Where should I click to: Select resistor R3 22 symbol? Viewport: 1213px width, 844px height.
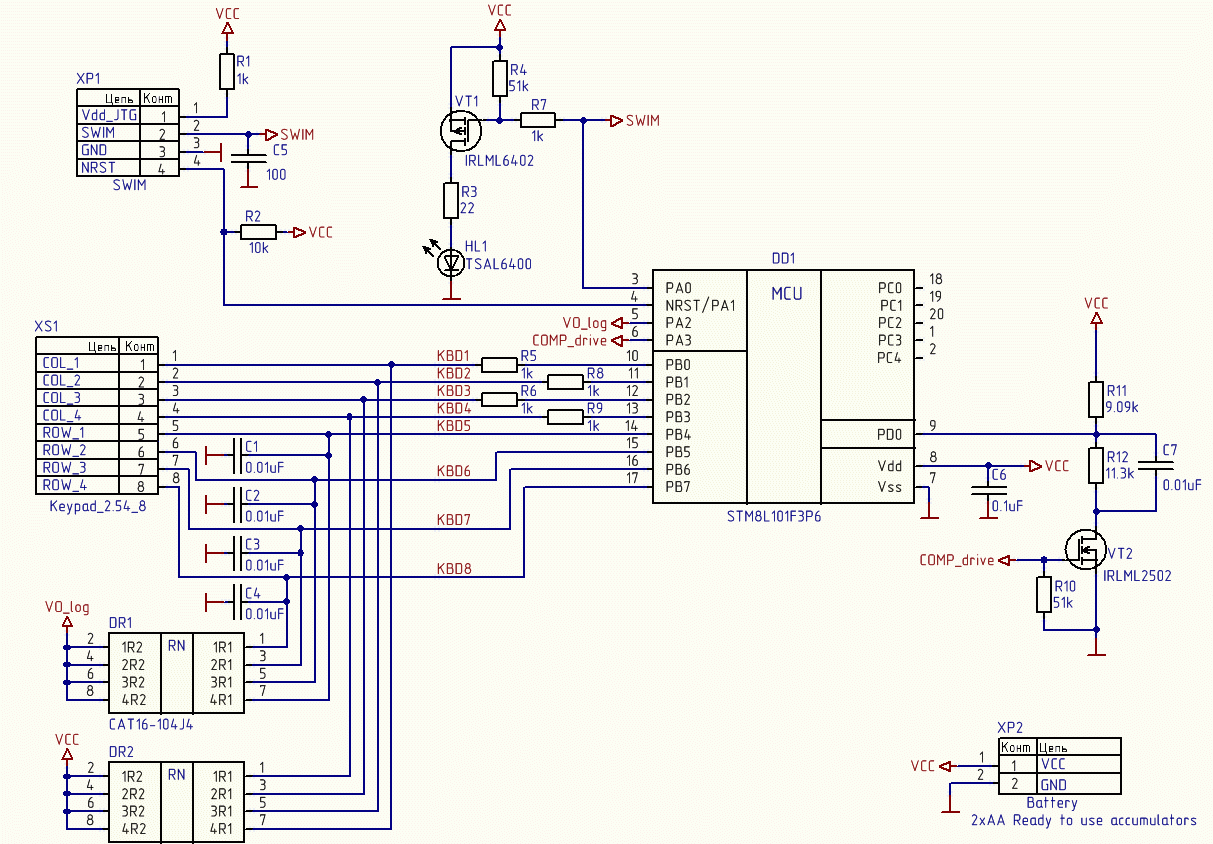pos(451,200)
